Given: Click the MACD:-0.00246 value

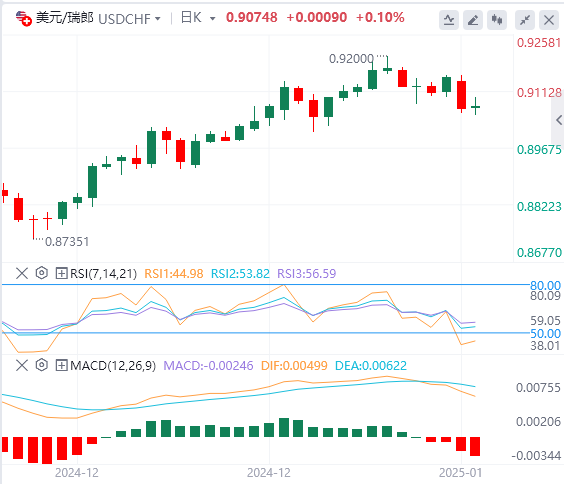Looking at the screenshot, I should (x=208, y=366).
